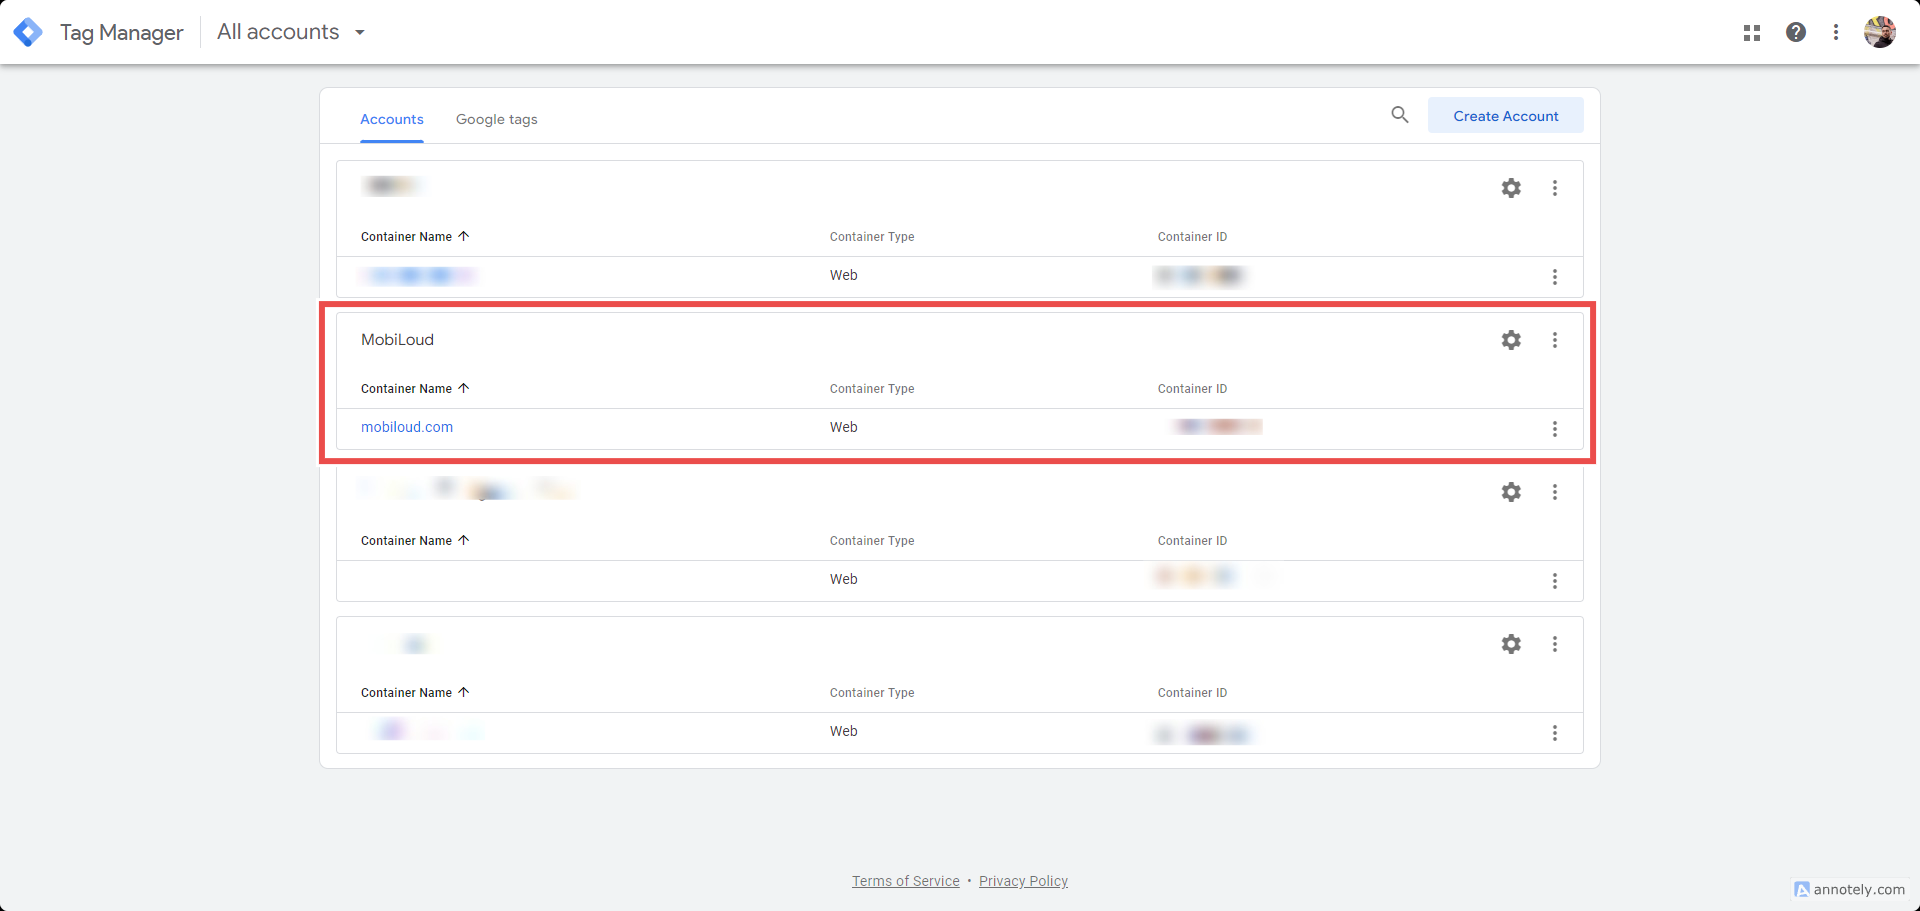Open the header more options menu

[1836, 32]
